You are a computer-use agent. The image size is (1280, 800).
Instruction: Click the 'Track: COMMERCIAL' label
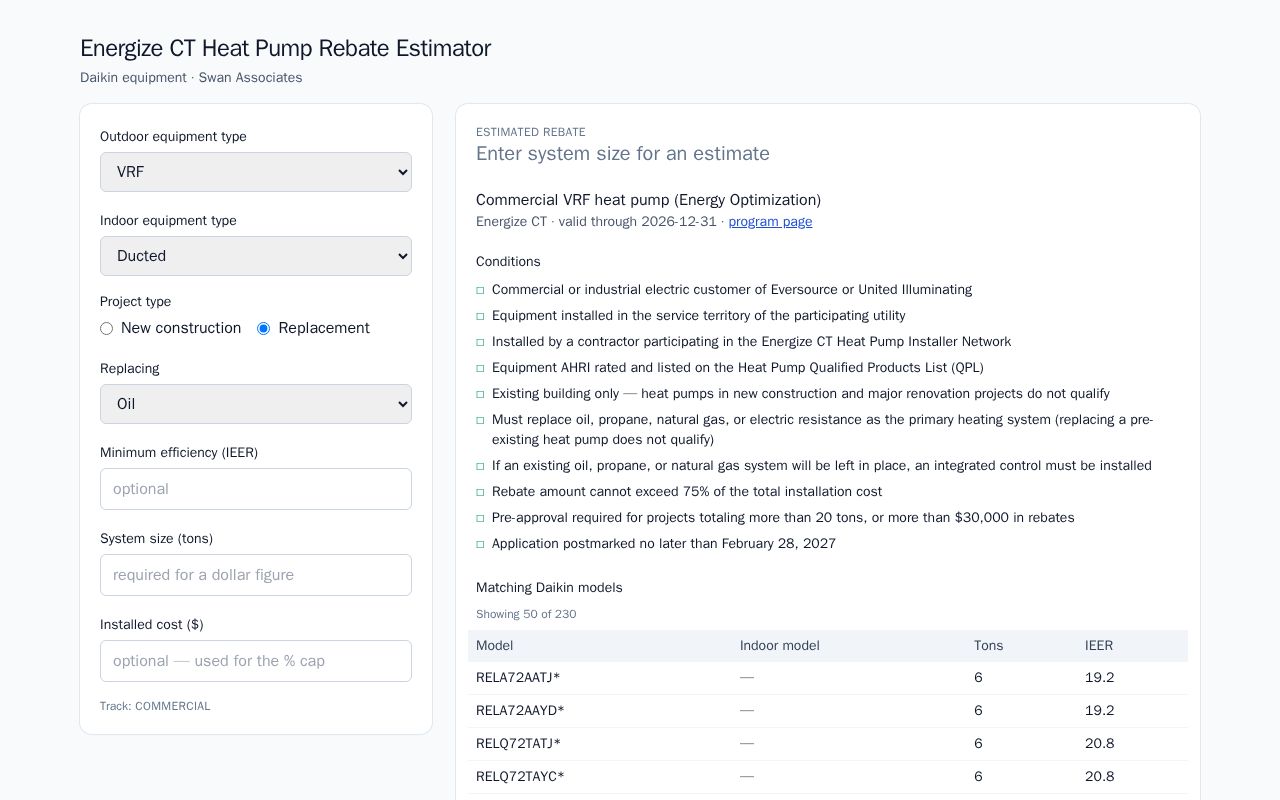coord(155,706)
